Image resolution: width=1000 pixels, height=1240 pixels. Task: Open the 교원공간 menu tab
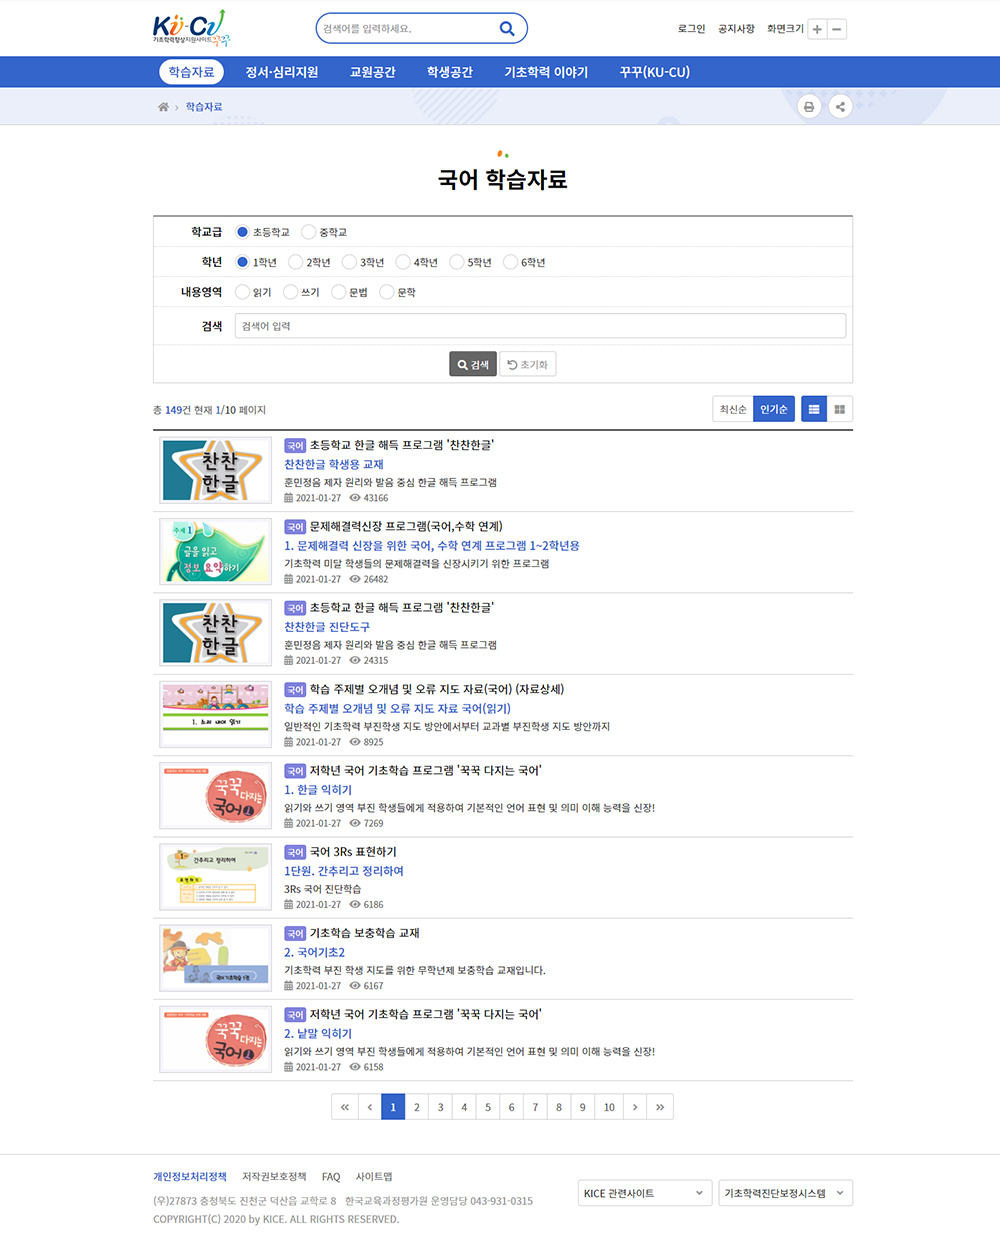[x=372, y=72]
